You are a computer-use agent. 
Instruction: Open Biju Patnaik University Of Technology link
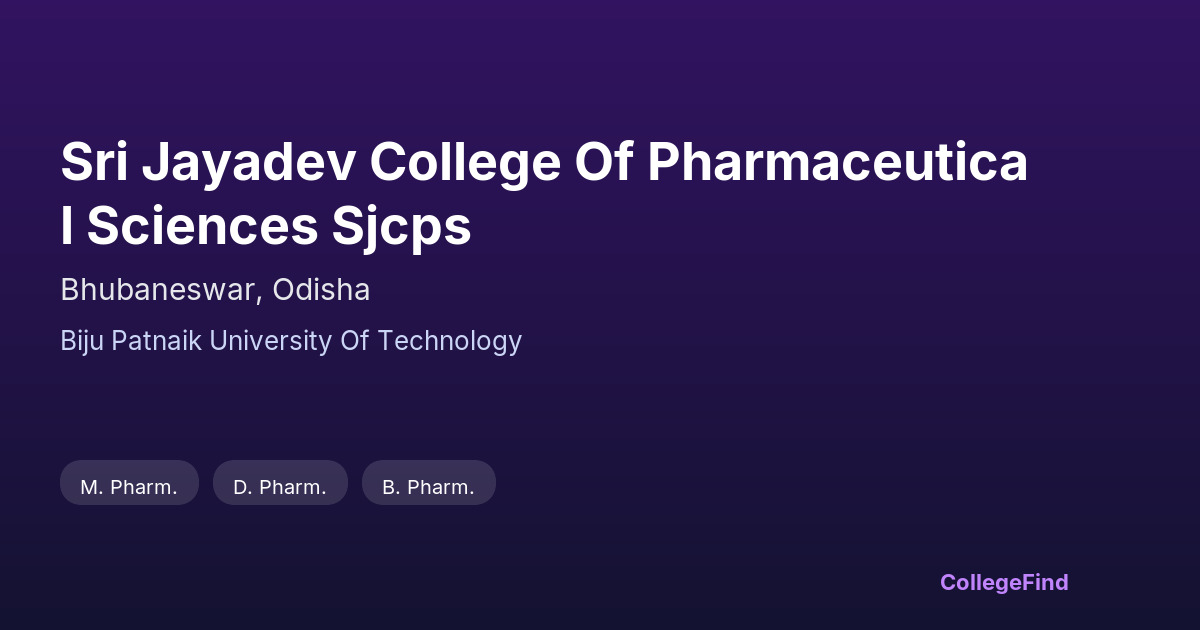tap(291, 341)
